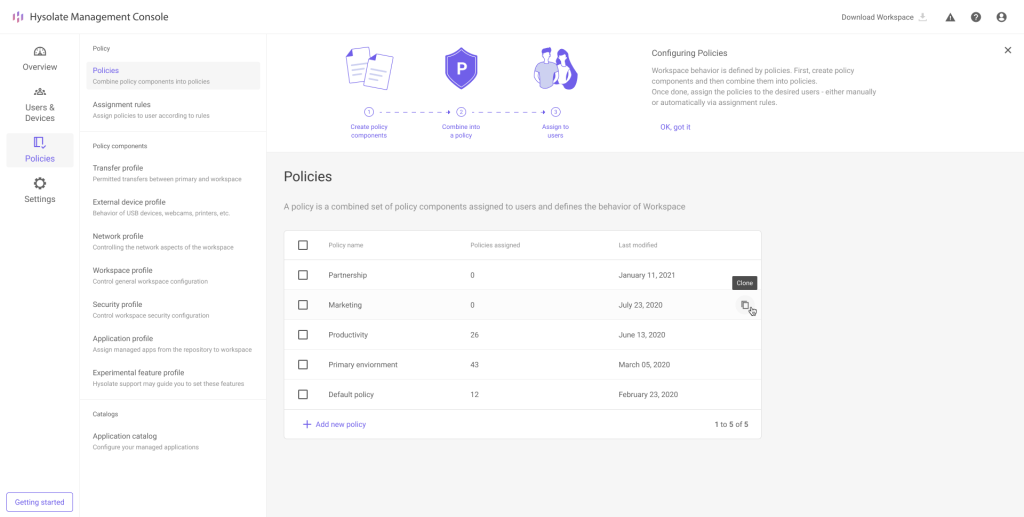Viewport: 1024px width, 517px height.
Task: Open Settings via the gear icon
Action: coord(40,189)
